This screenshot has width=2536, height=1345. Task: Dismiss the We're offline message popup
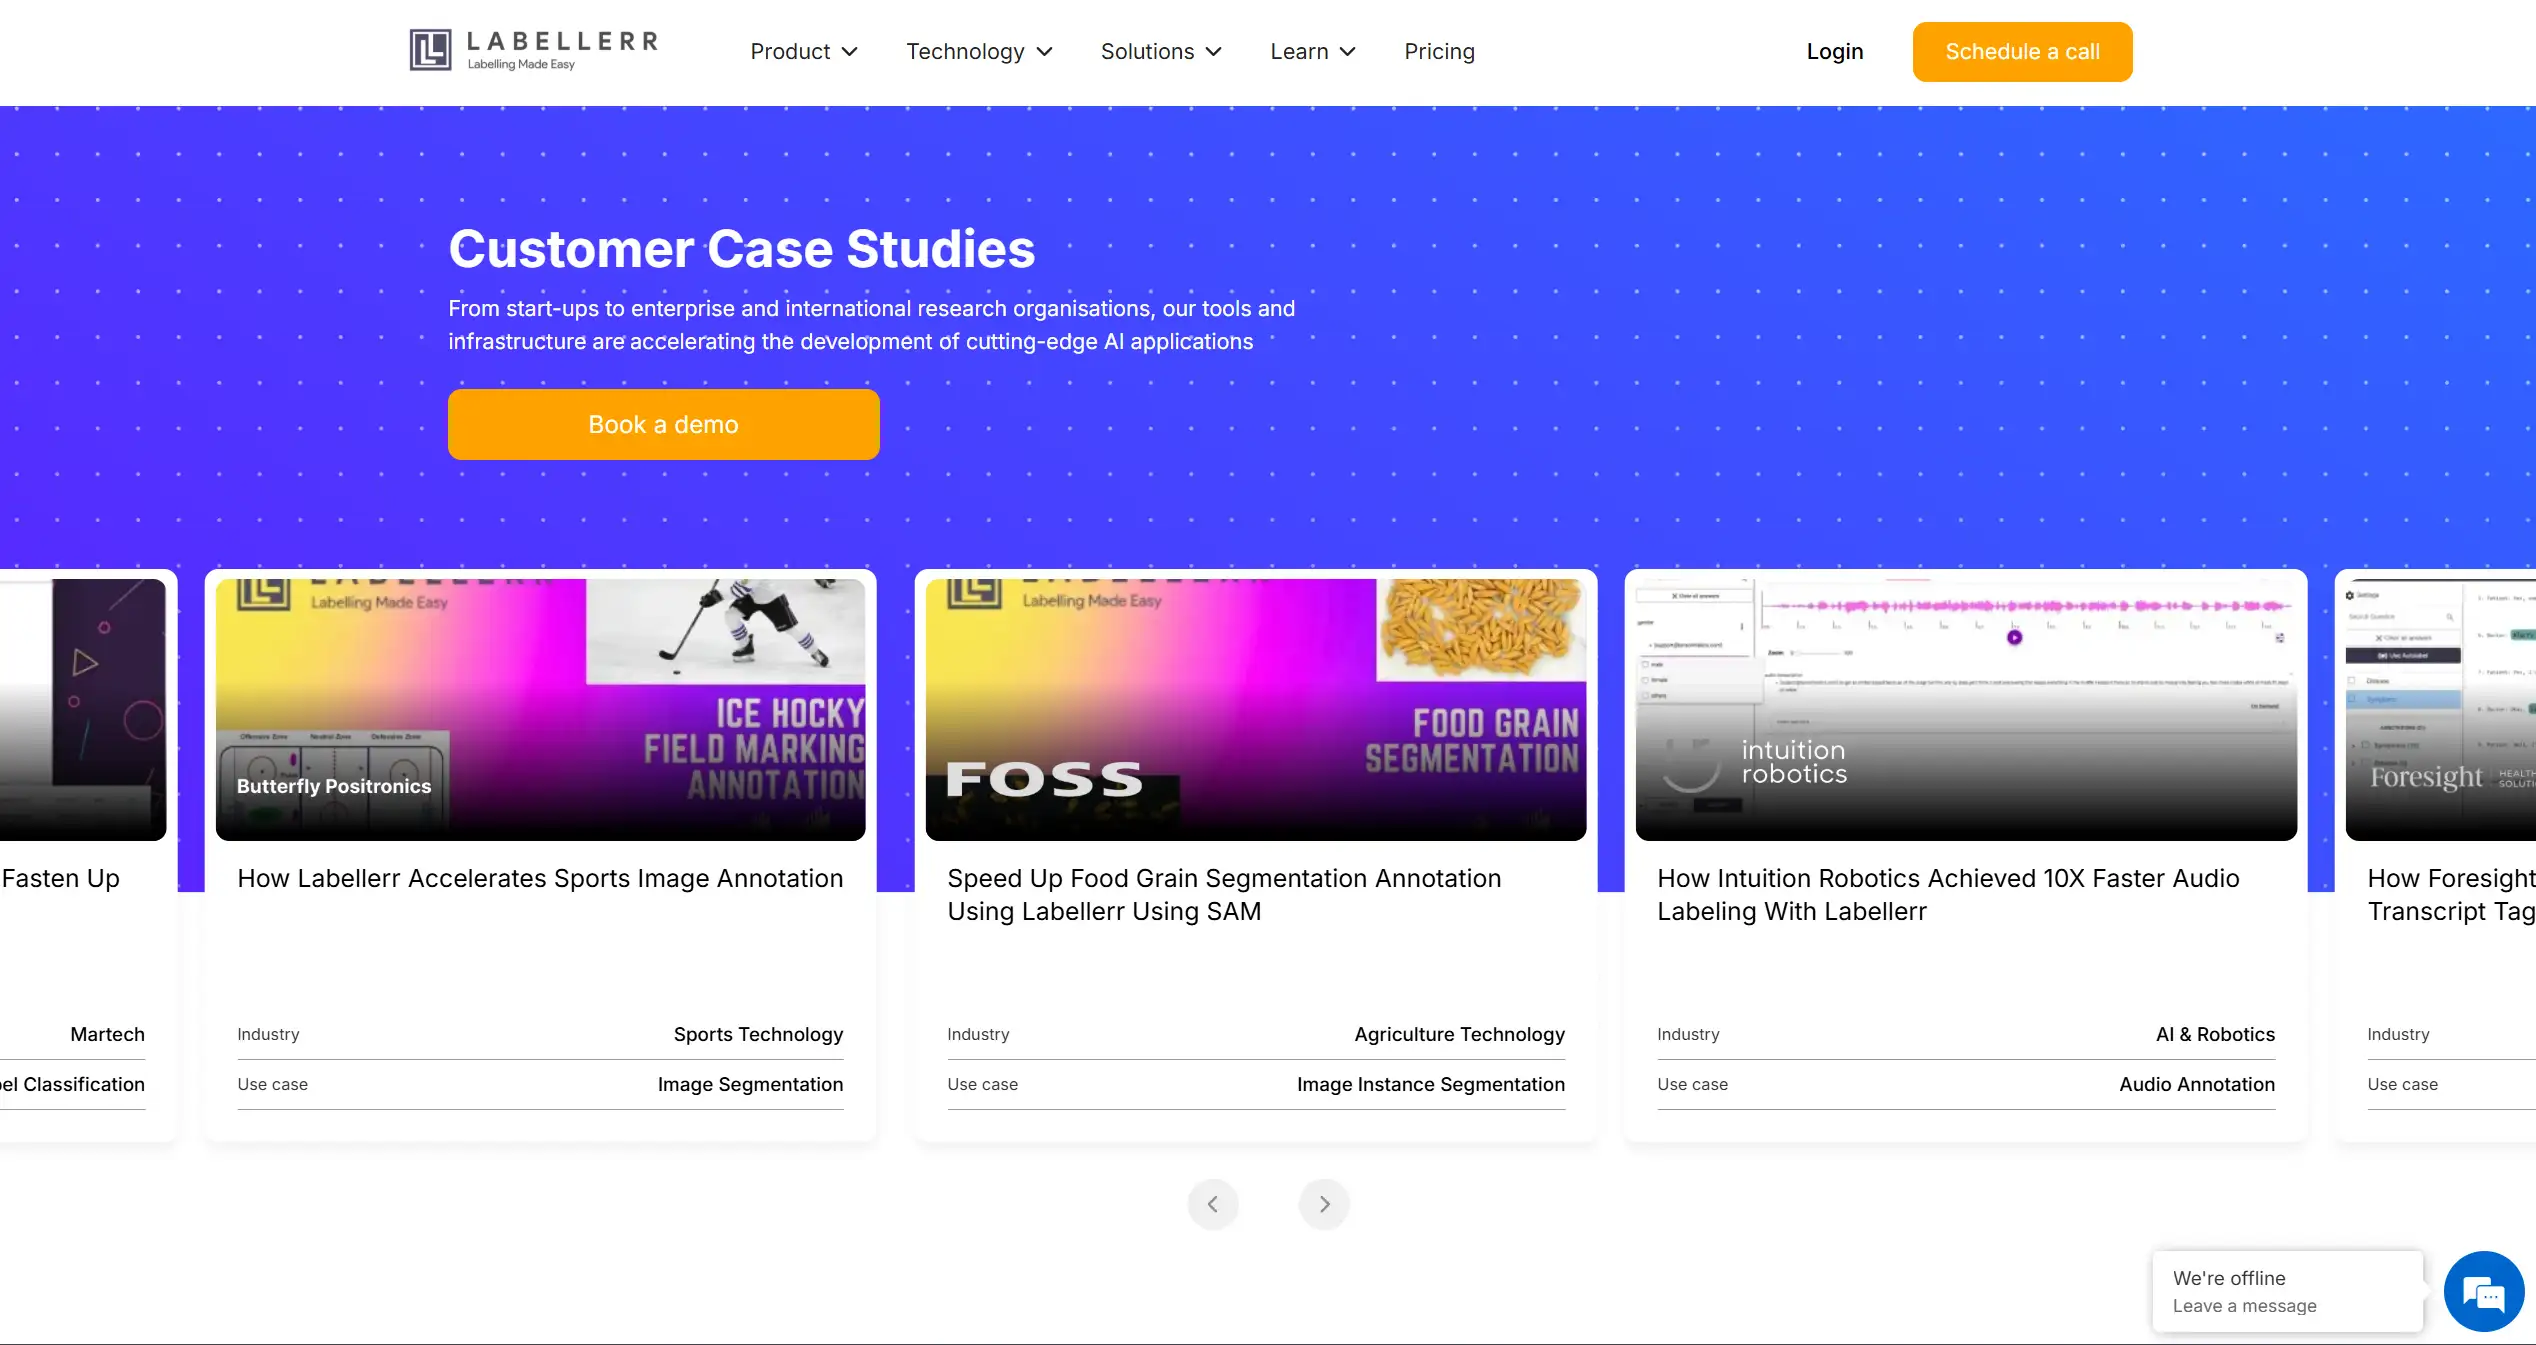pos(2286,1291)
